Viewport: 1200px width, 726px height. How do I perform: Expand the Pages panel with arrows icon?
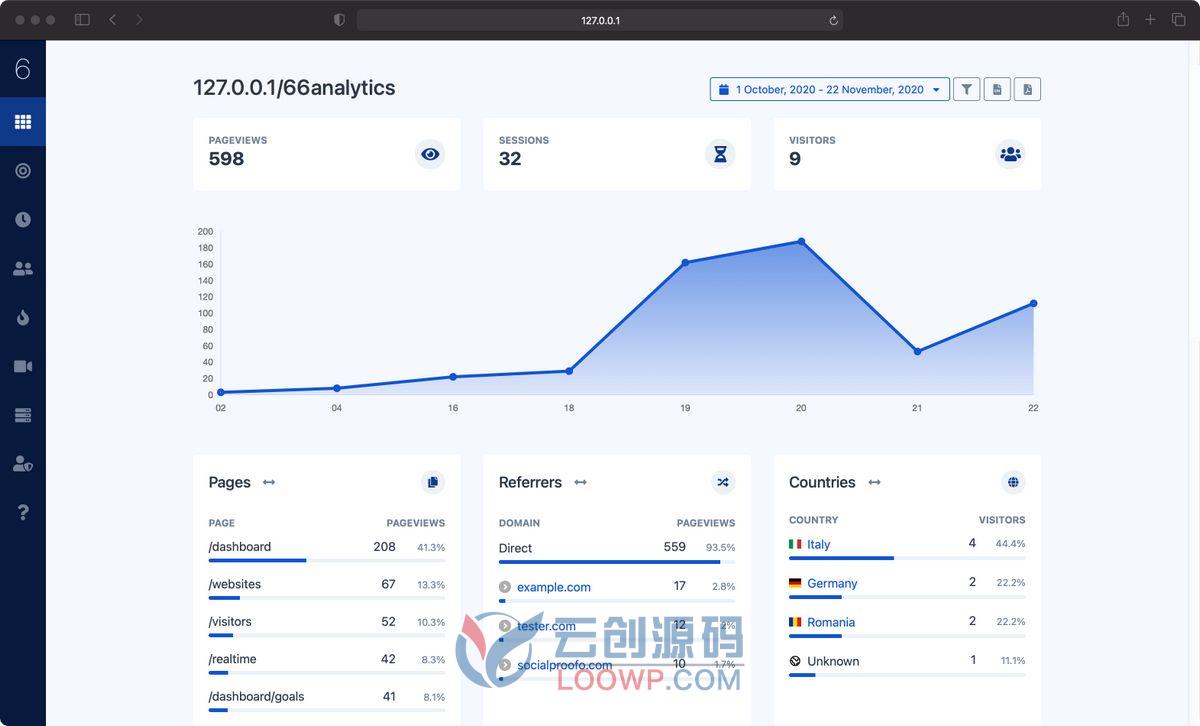click(269, 482)
